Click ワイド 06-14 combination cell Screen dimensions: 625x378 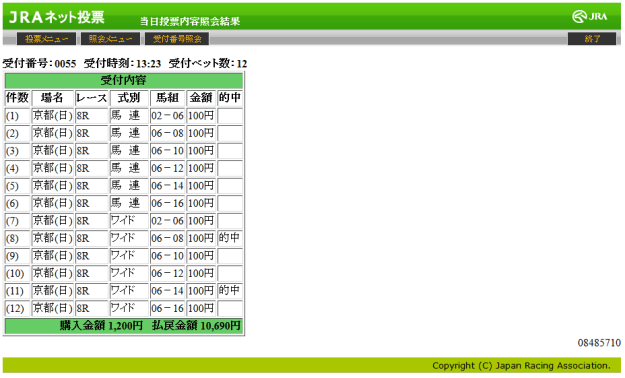click(x=167, y=291)
